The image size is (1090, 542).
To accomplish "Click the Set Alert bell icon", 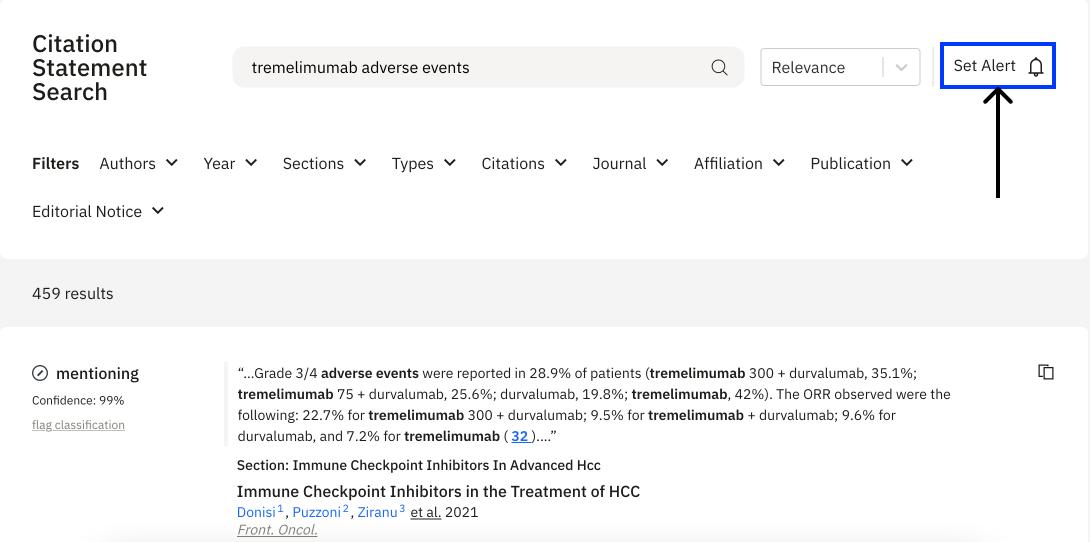I will point(1036,67).
